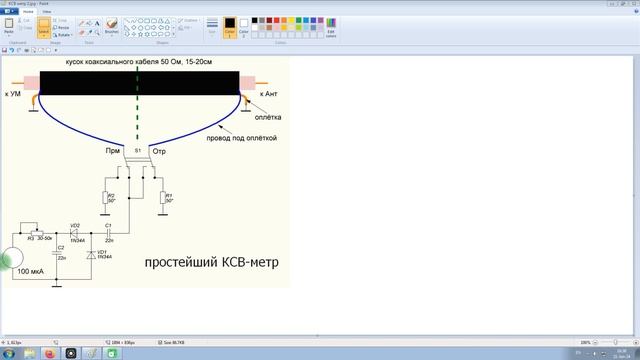Pick the Curve shape
The width and height of the screenshot is (640, 360).
(x=133, y=20)
